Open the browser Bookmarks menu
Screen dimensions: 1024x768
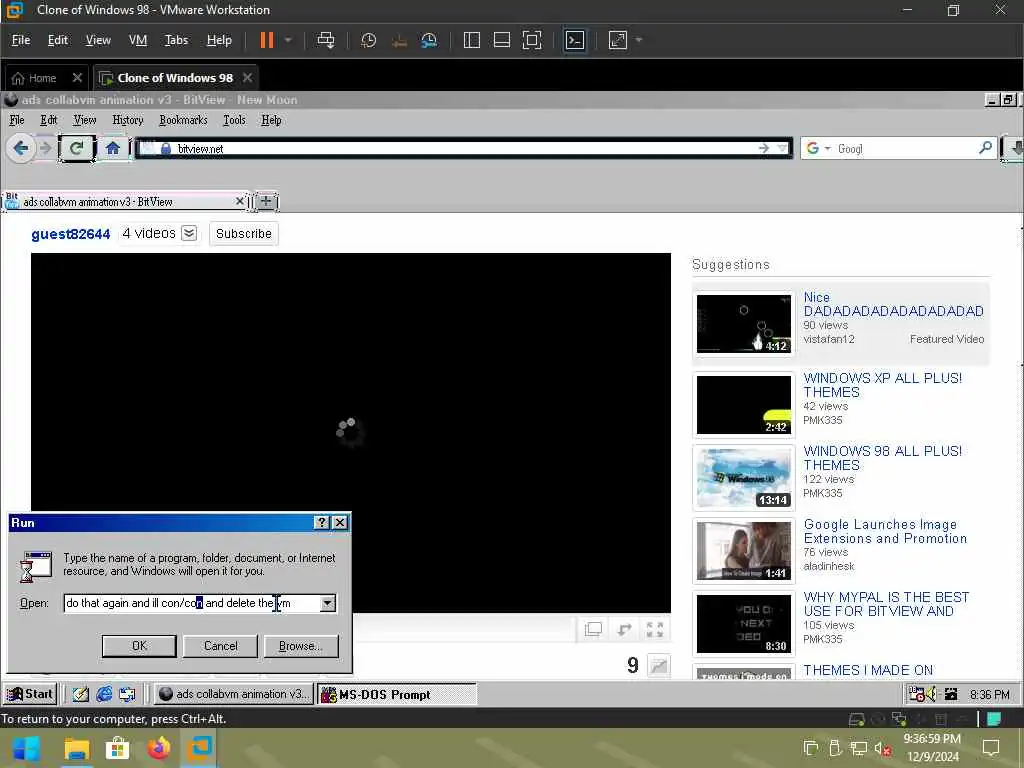(x=184, y=120)
